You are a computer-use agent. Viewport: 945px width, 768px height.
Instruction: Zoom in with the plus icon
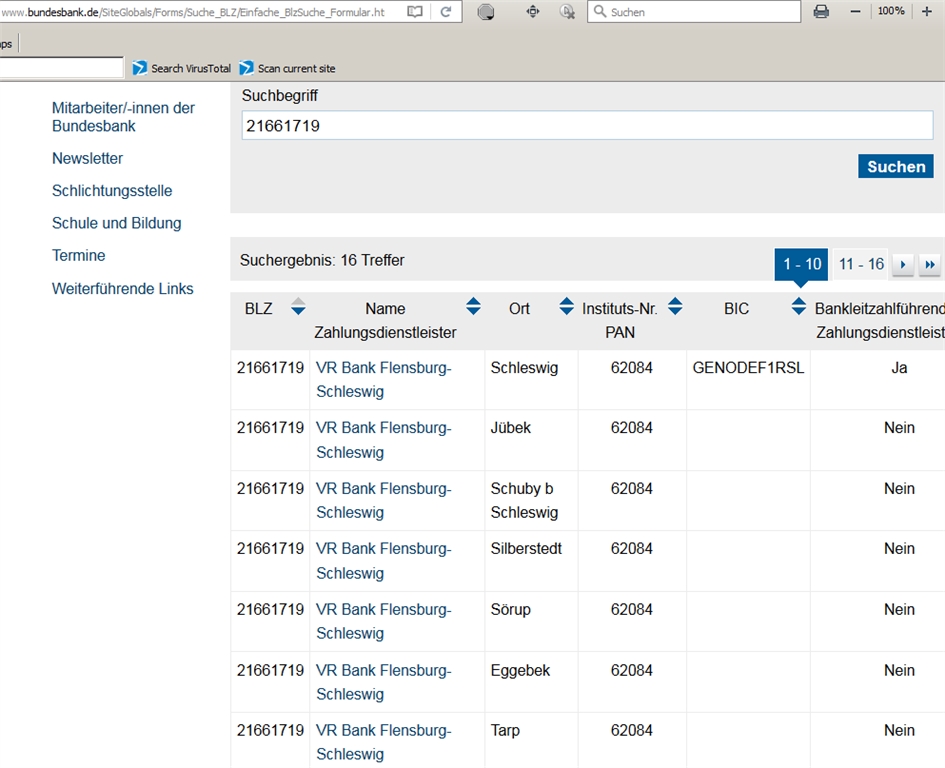926,12
